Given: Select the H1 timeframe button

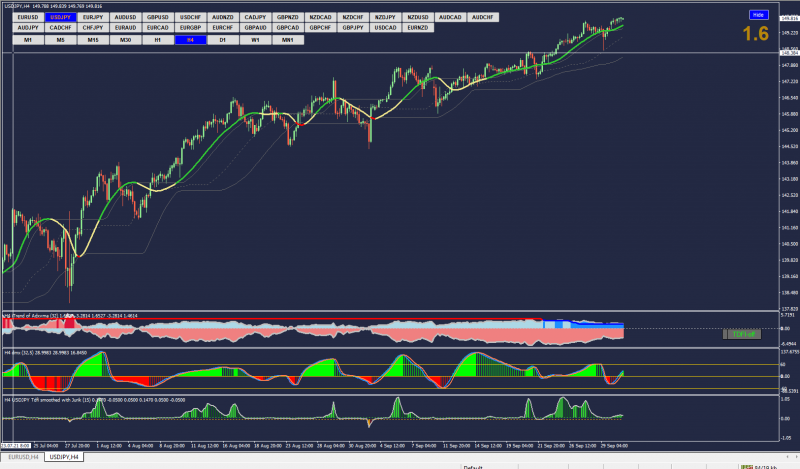Looking at the screenshot, I should [158, 40].
